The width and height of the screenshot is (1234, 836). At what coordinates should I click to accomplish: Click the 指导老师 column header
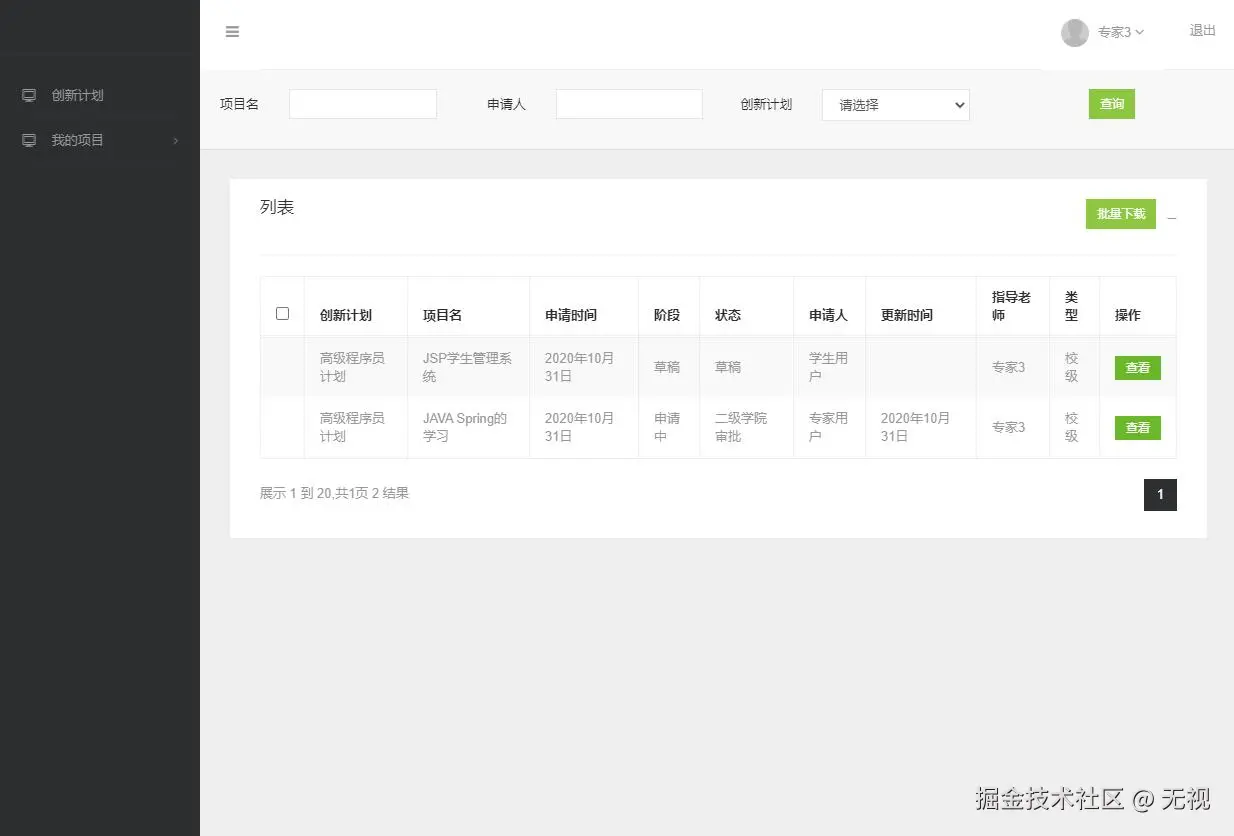(x=1011, y=306)
